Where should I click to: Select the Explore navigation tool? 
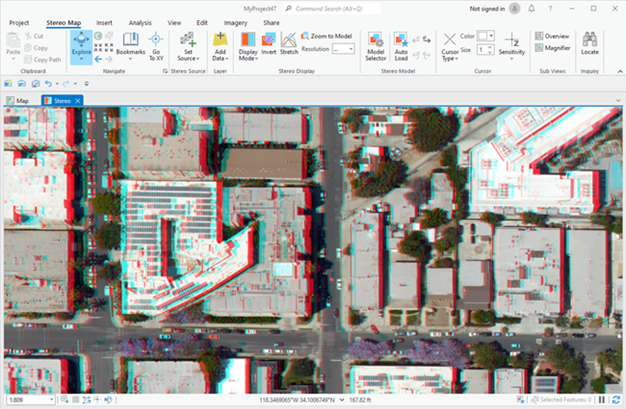(81, 45)
